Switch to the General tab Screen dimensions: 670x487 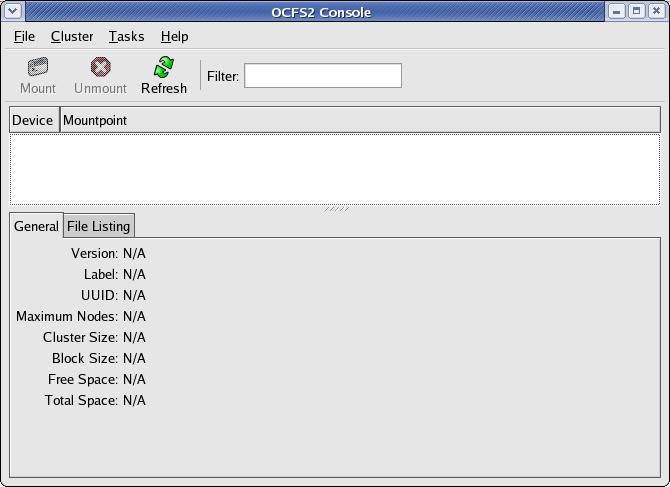[36, 226]
